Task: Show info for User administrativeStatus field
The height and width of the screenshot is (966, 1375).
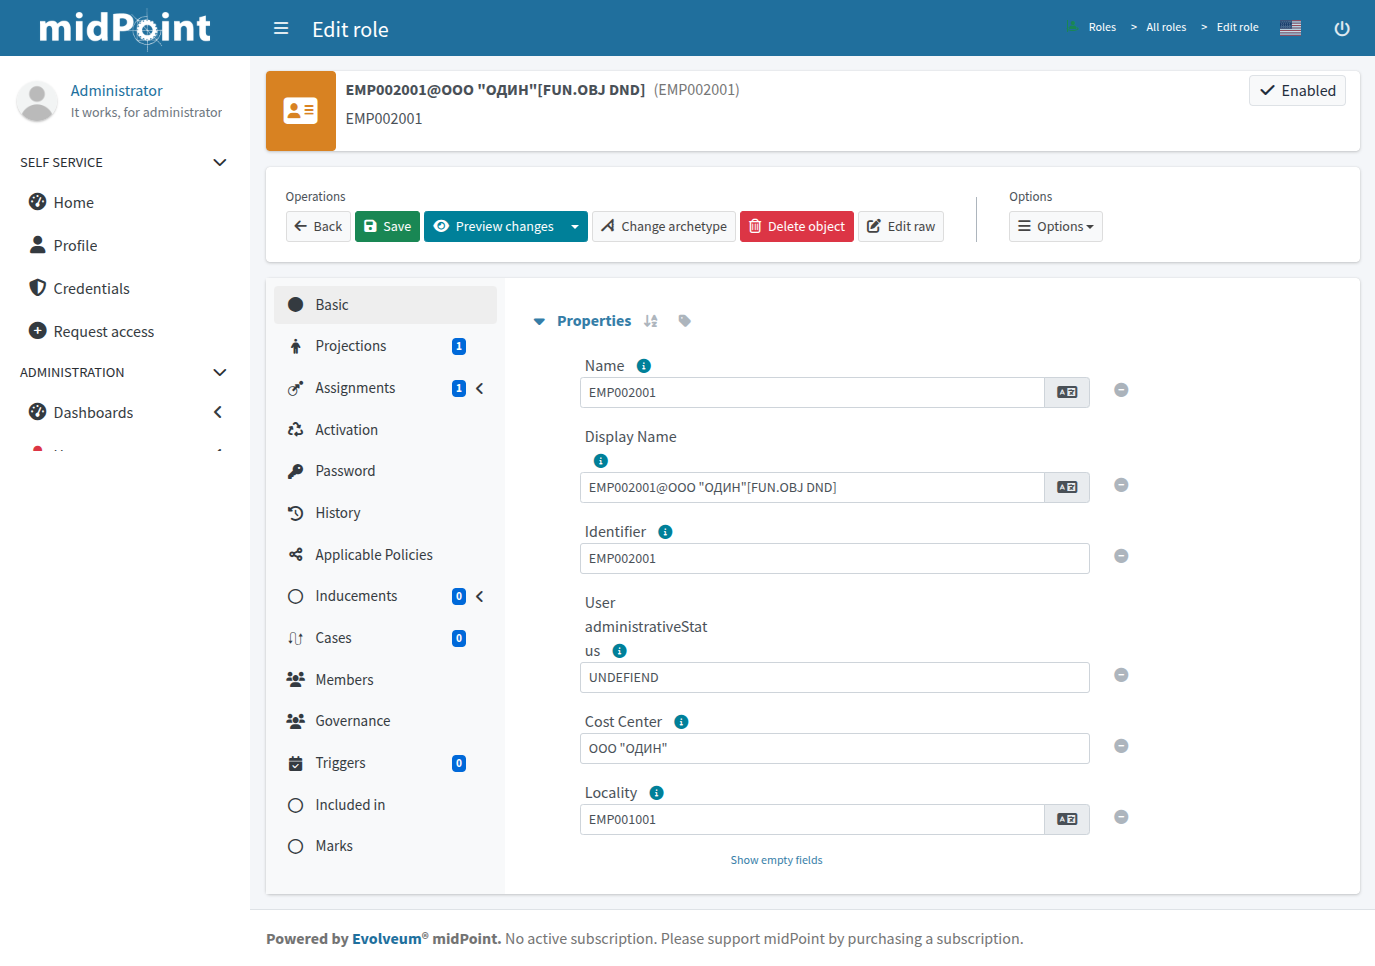Action: tap(620, 651)
